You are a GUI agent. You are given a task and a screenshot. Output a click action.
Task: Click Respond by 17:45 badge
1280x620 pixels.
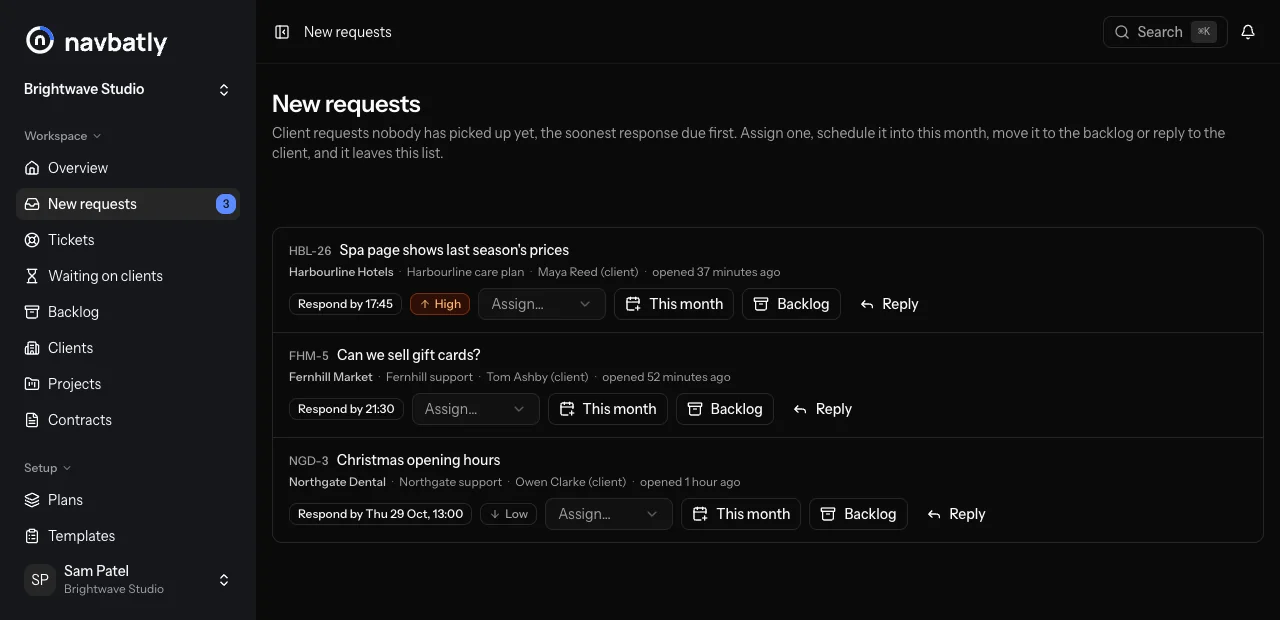point(345,304)
